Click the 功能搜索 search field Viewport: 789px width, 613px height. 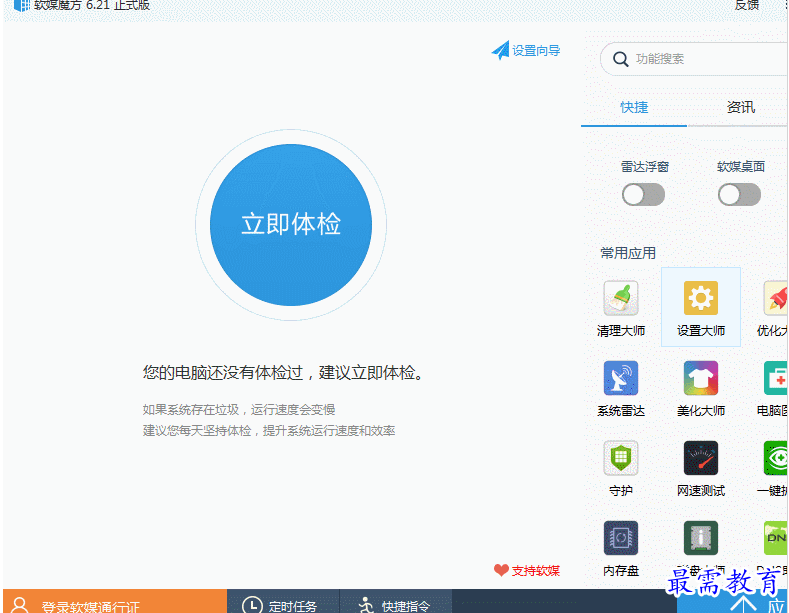[694, 59]
